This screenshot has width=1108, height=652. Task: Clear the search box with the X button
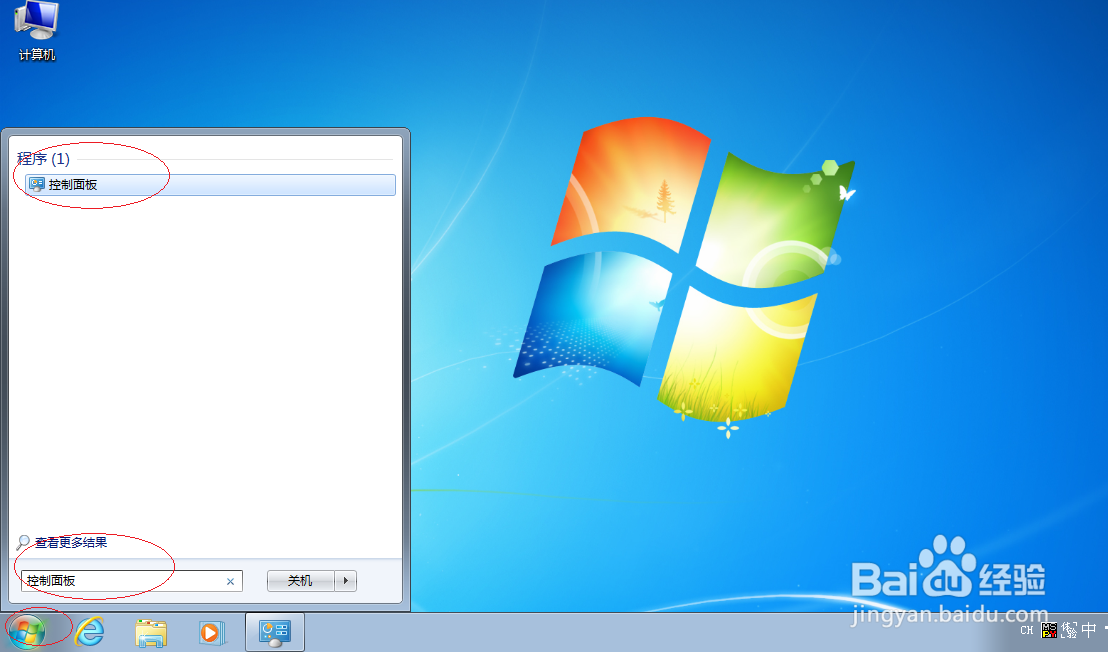230,581
